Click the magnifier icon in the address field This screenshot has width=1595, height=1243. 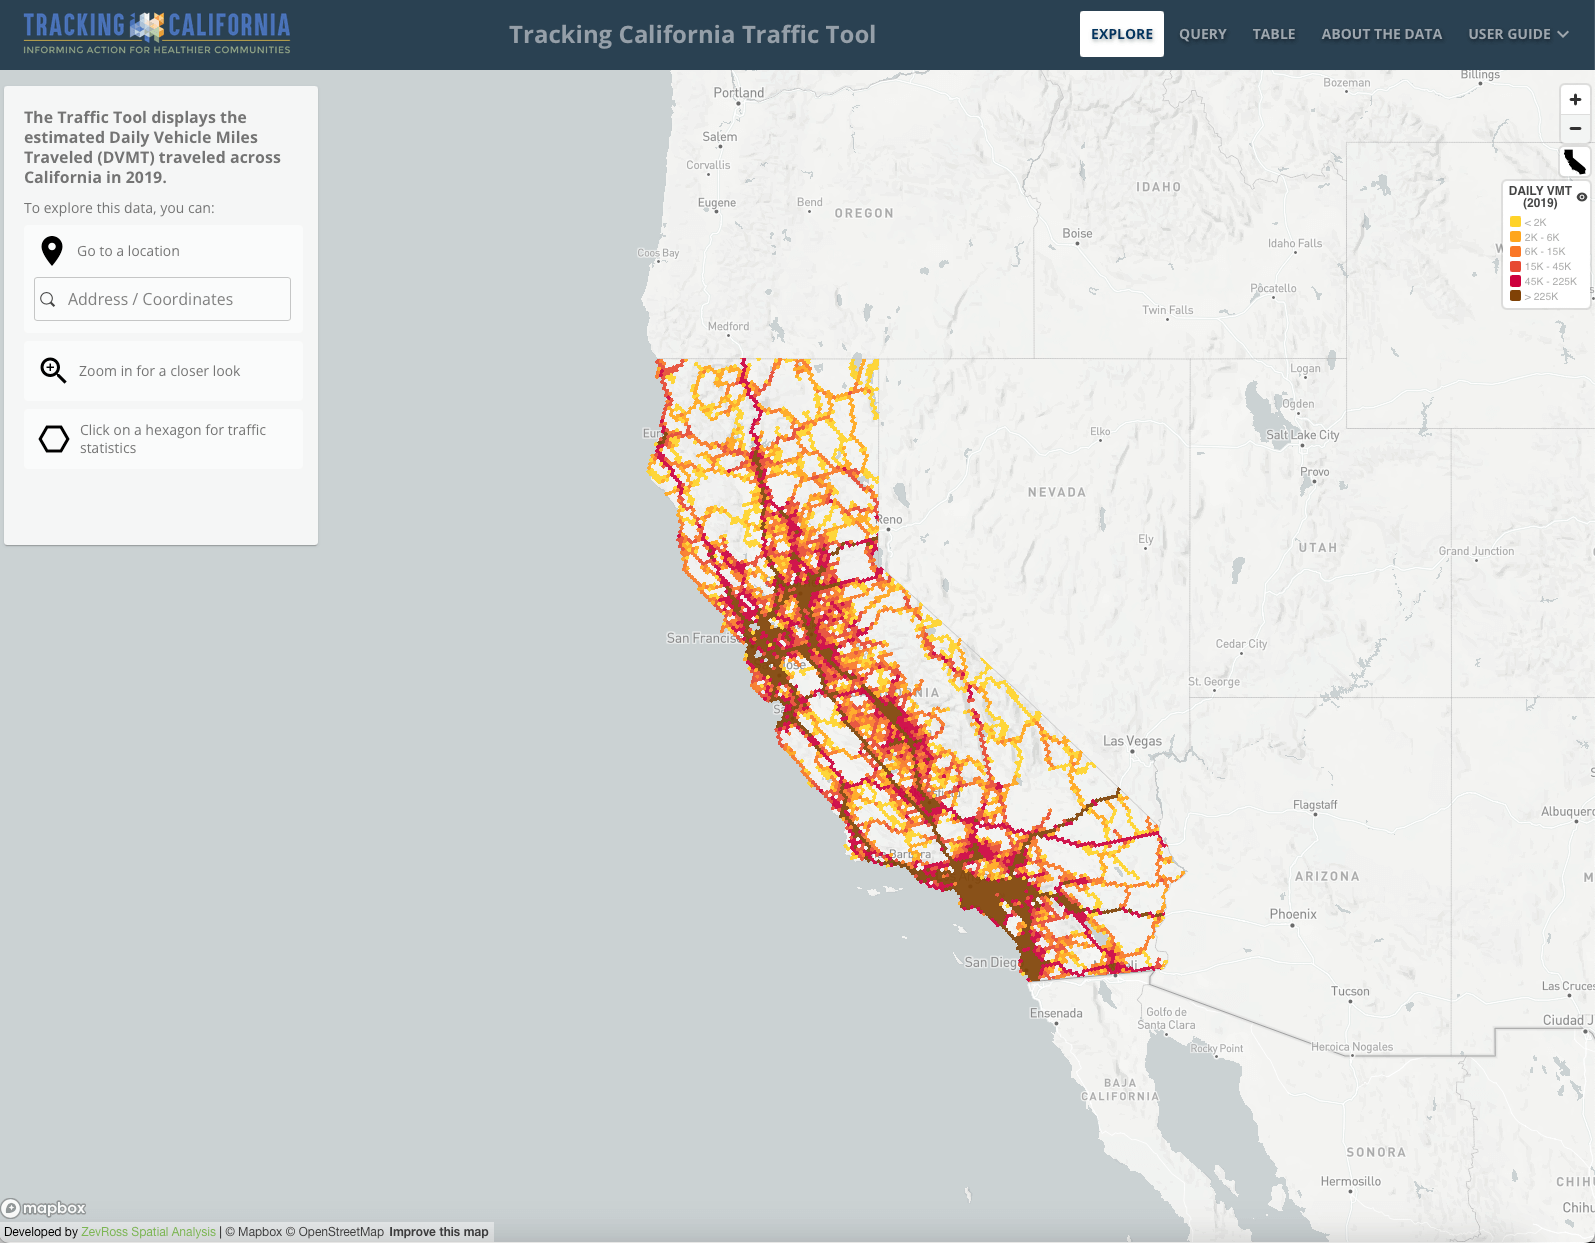click(x=48, y=300)
